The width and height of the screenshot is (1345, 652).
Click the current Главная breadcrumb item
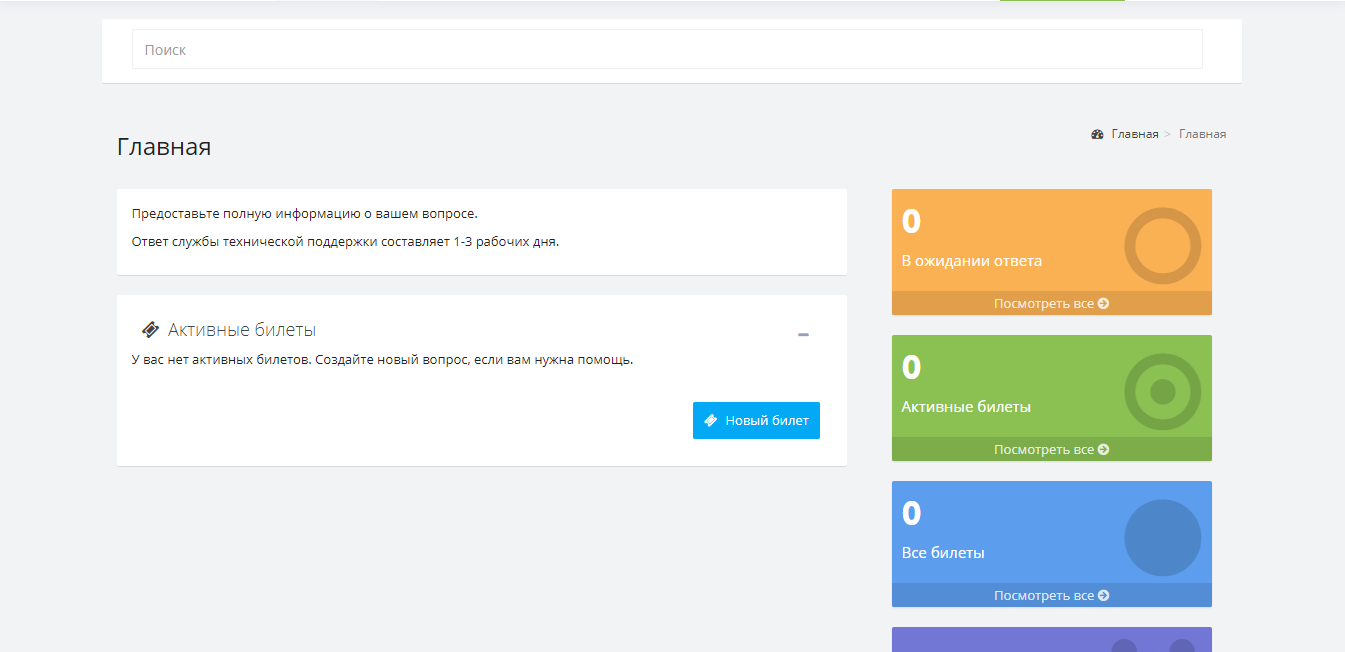coord(1202,134)
